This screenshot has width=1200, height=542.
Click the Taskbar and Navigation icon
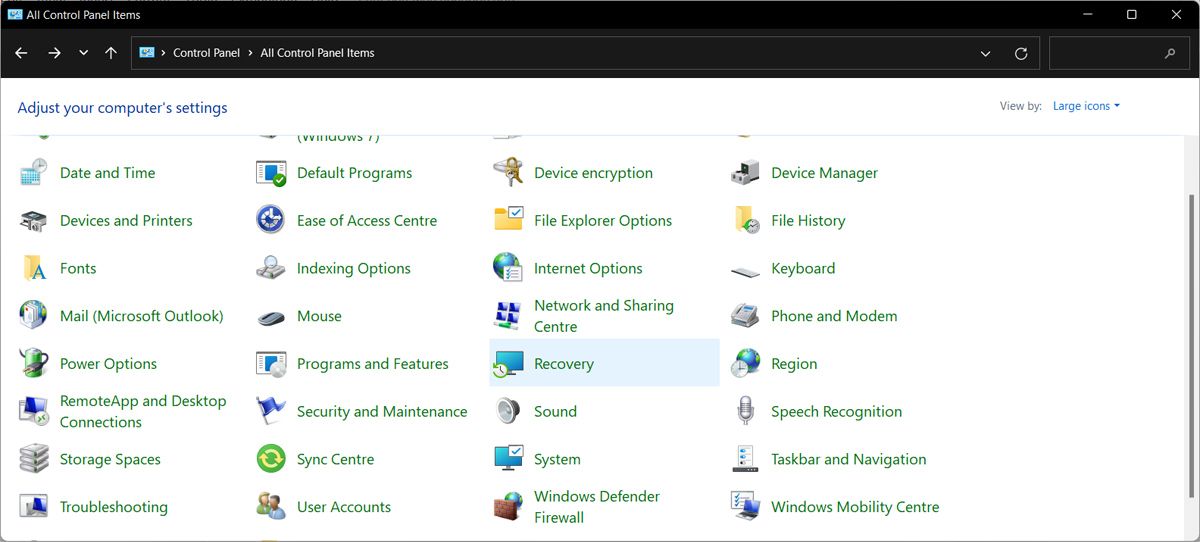(745, 460)
